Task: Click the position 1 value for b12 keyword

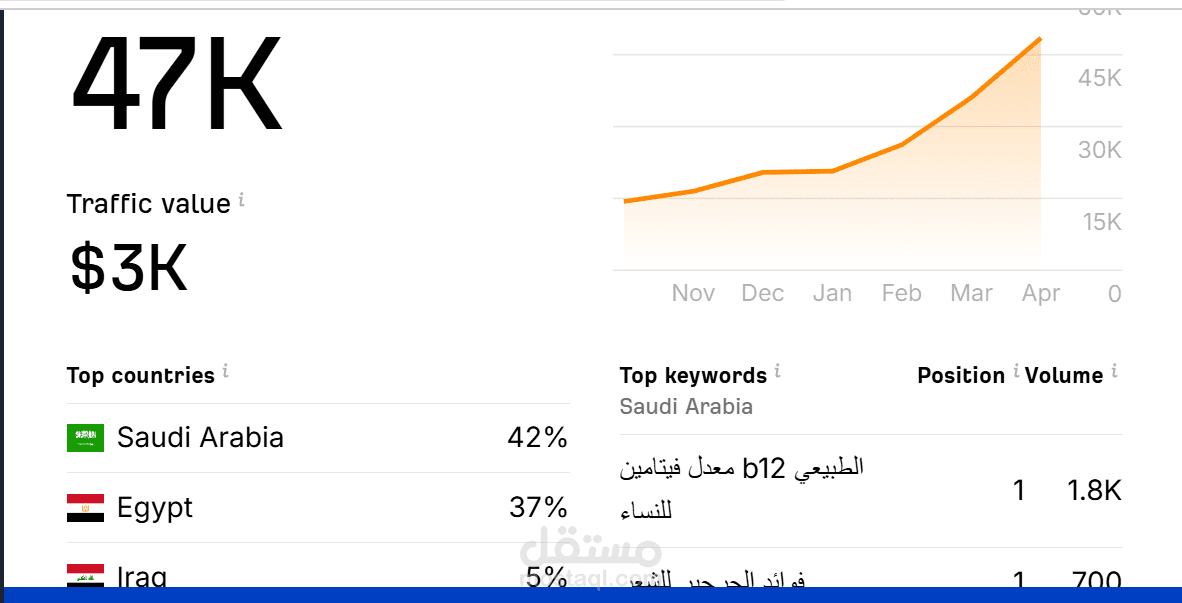Action: pos(1019,491)
